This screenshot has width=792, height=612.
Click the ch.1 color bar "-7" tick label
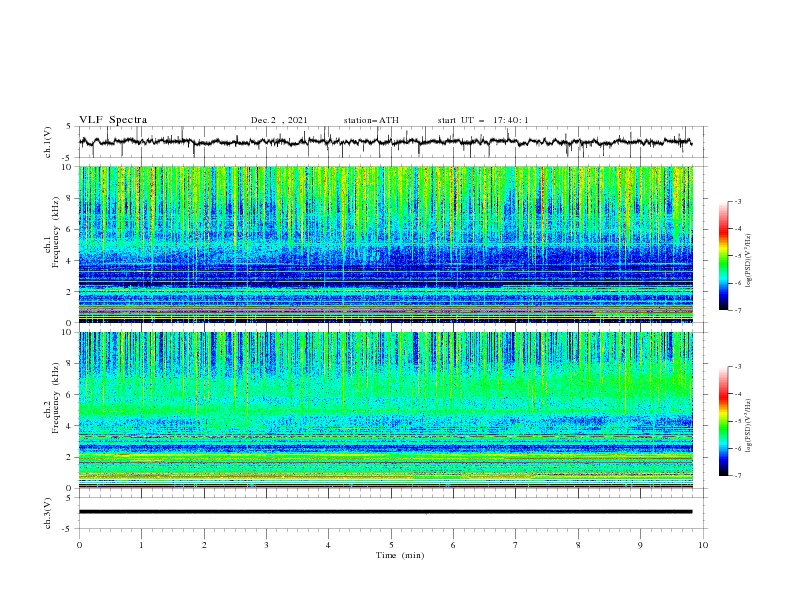(x=737, y=310)
